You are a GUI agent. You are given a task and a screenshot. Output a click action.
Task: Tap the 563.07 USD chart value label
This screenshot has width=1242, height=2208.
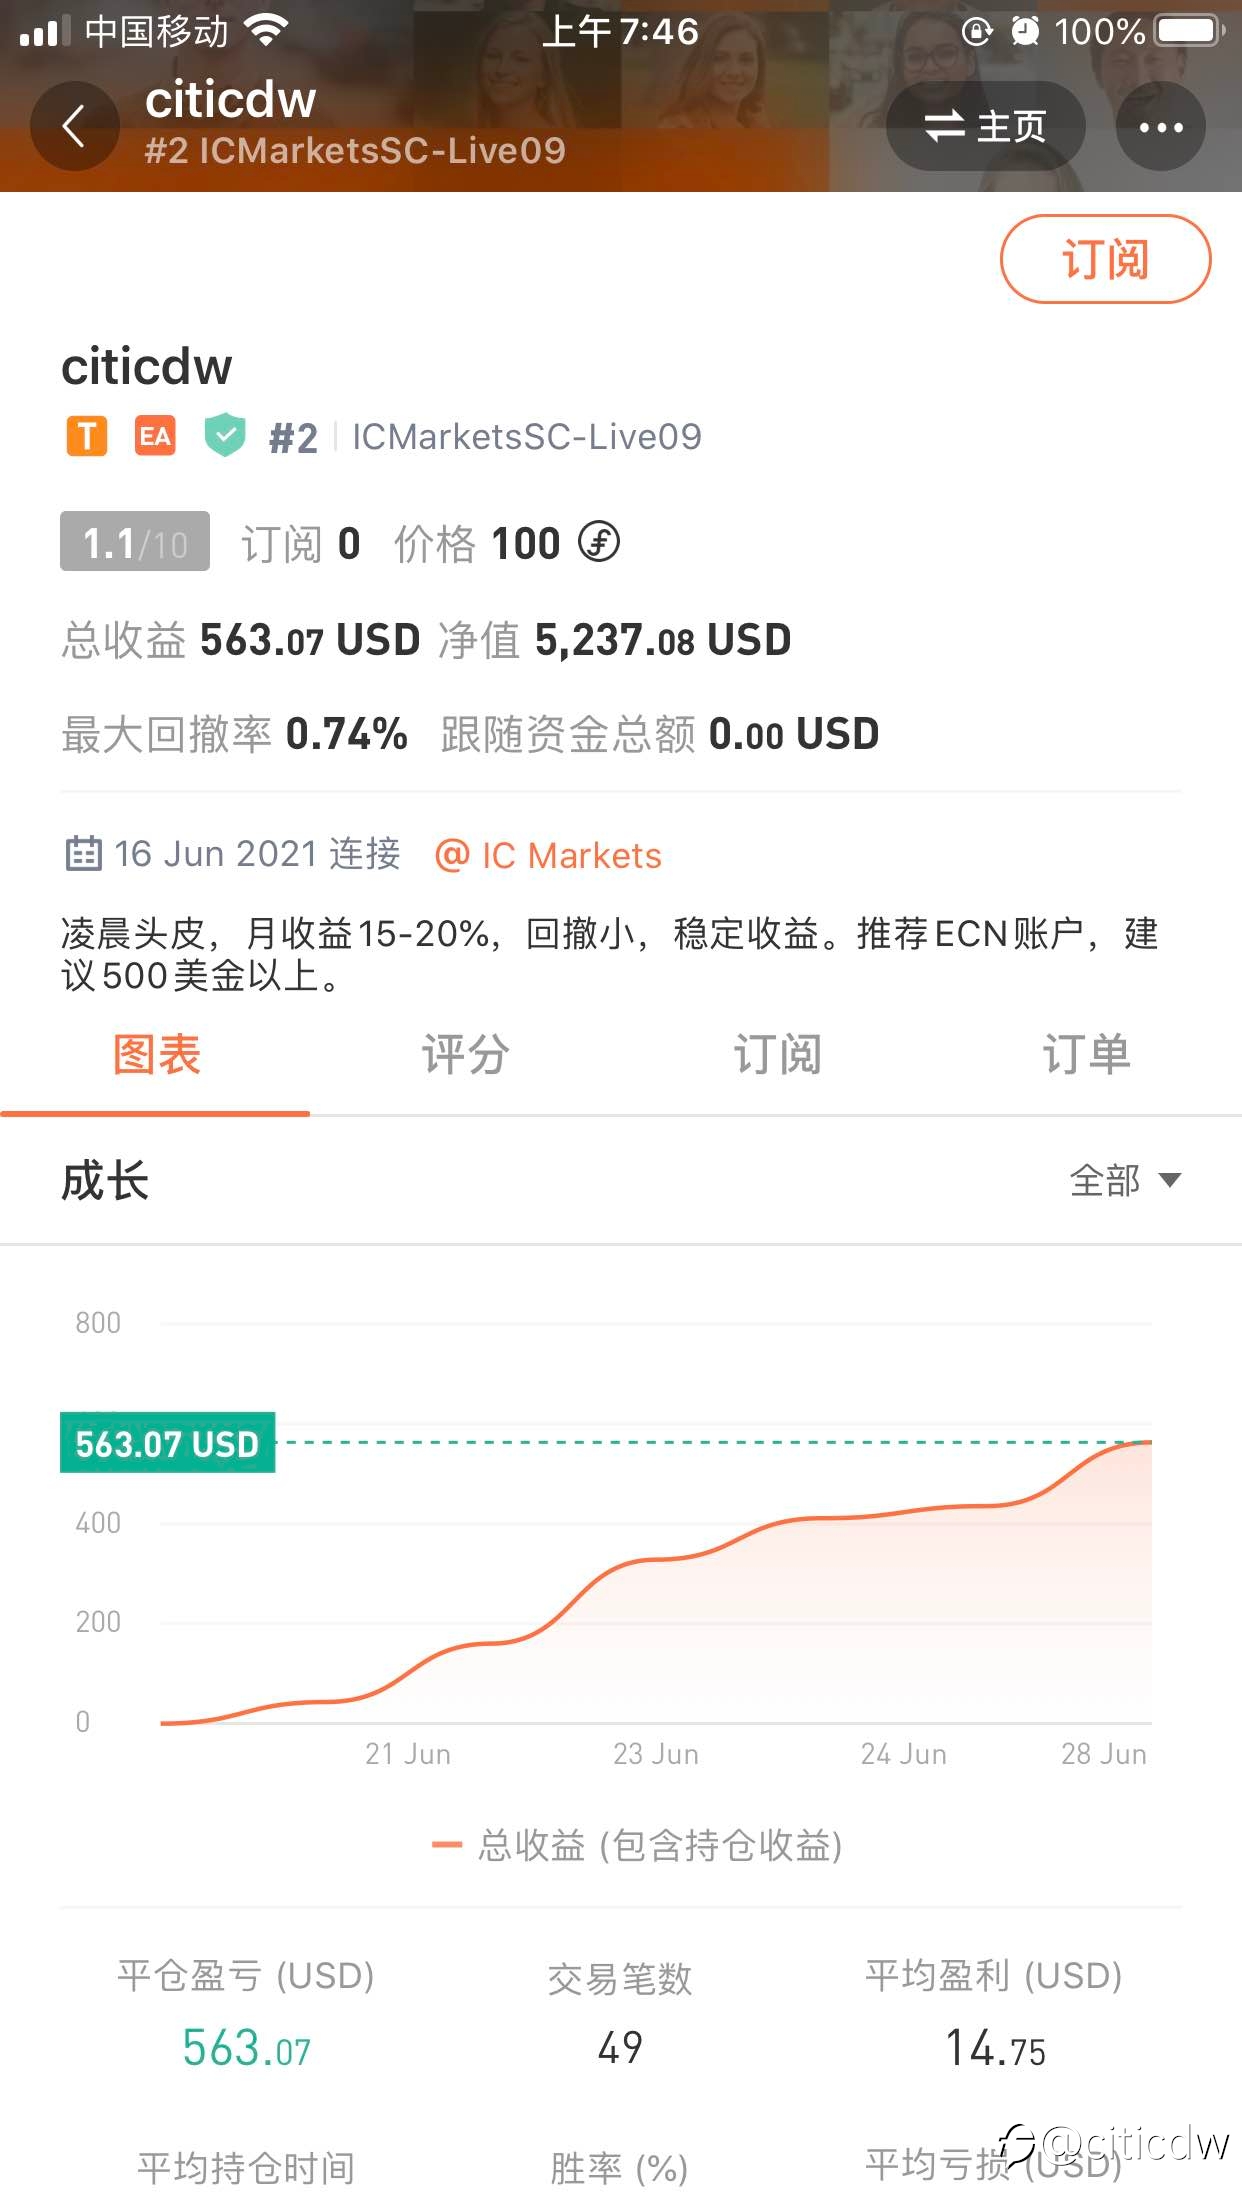tap(167, 1443)
